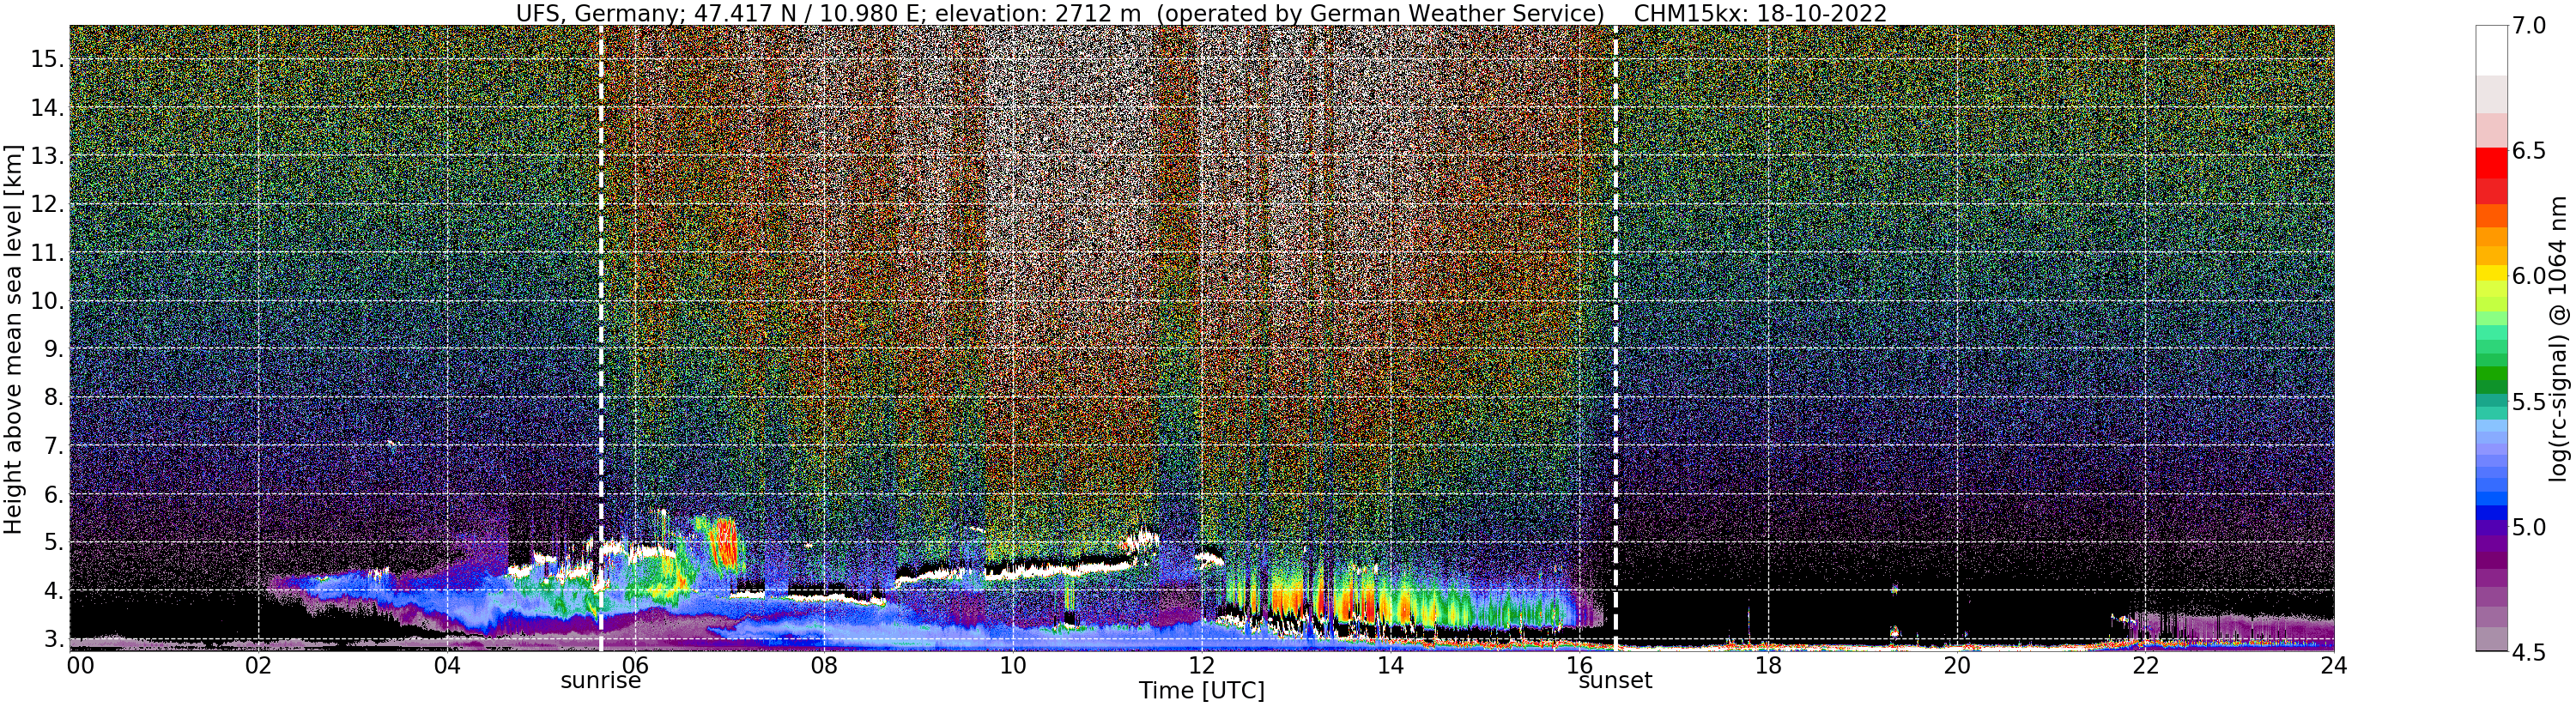Click the colorbar tick label '7.0'
The width and height of the screenshot is (2576, 707).
[2530, 25]
